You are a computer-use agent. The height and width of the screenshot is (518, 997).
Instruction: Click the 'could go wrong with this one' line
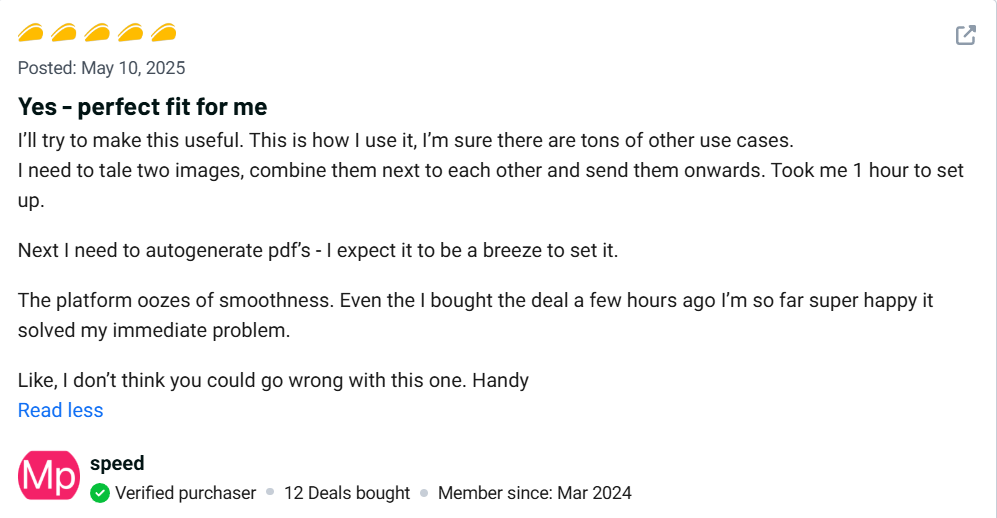[x=273, y=380]
